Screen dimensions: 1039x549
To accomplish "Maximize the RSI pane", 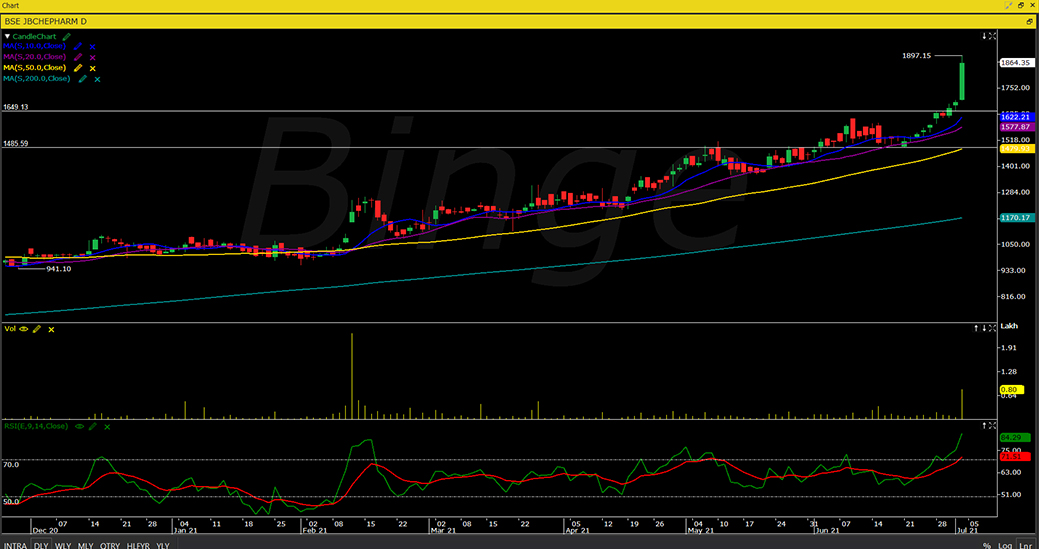I will coord(992,424).
